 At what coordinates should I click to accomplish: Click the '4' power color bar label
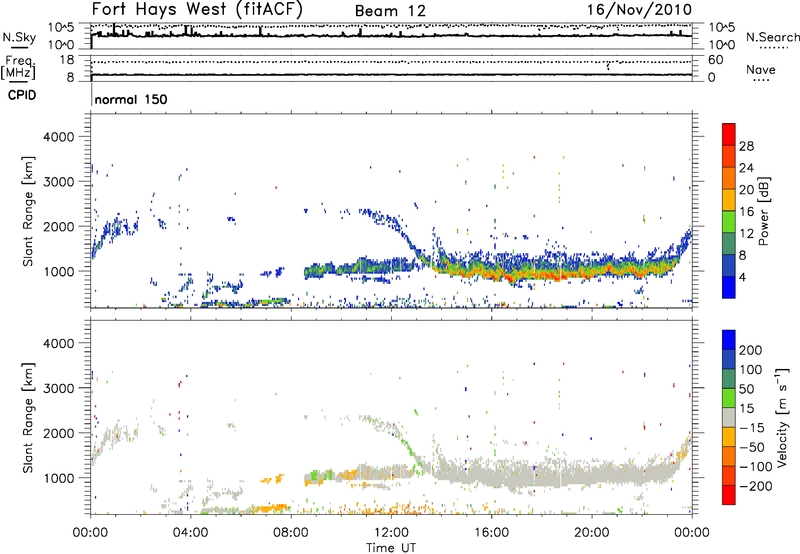pyautogui.click(x=742, y=278)
